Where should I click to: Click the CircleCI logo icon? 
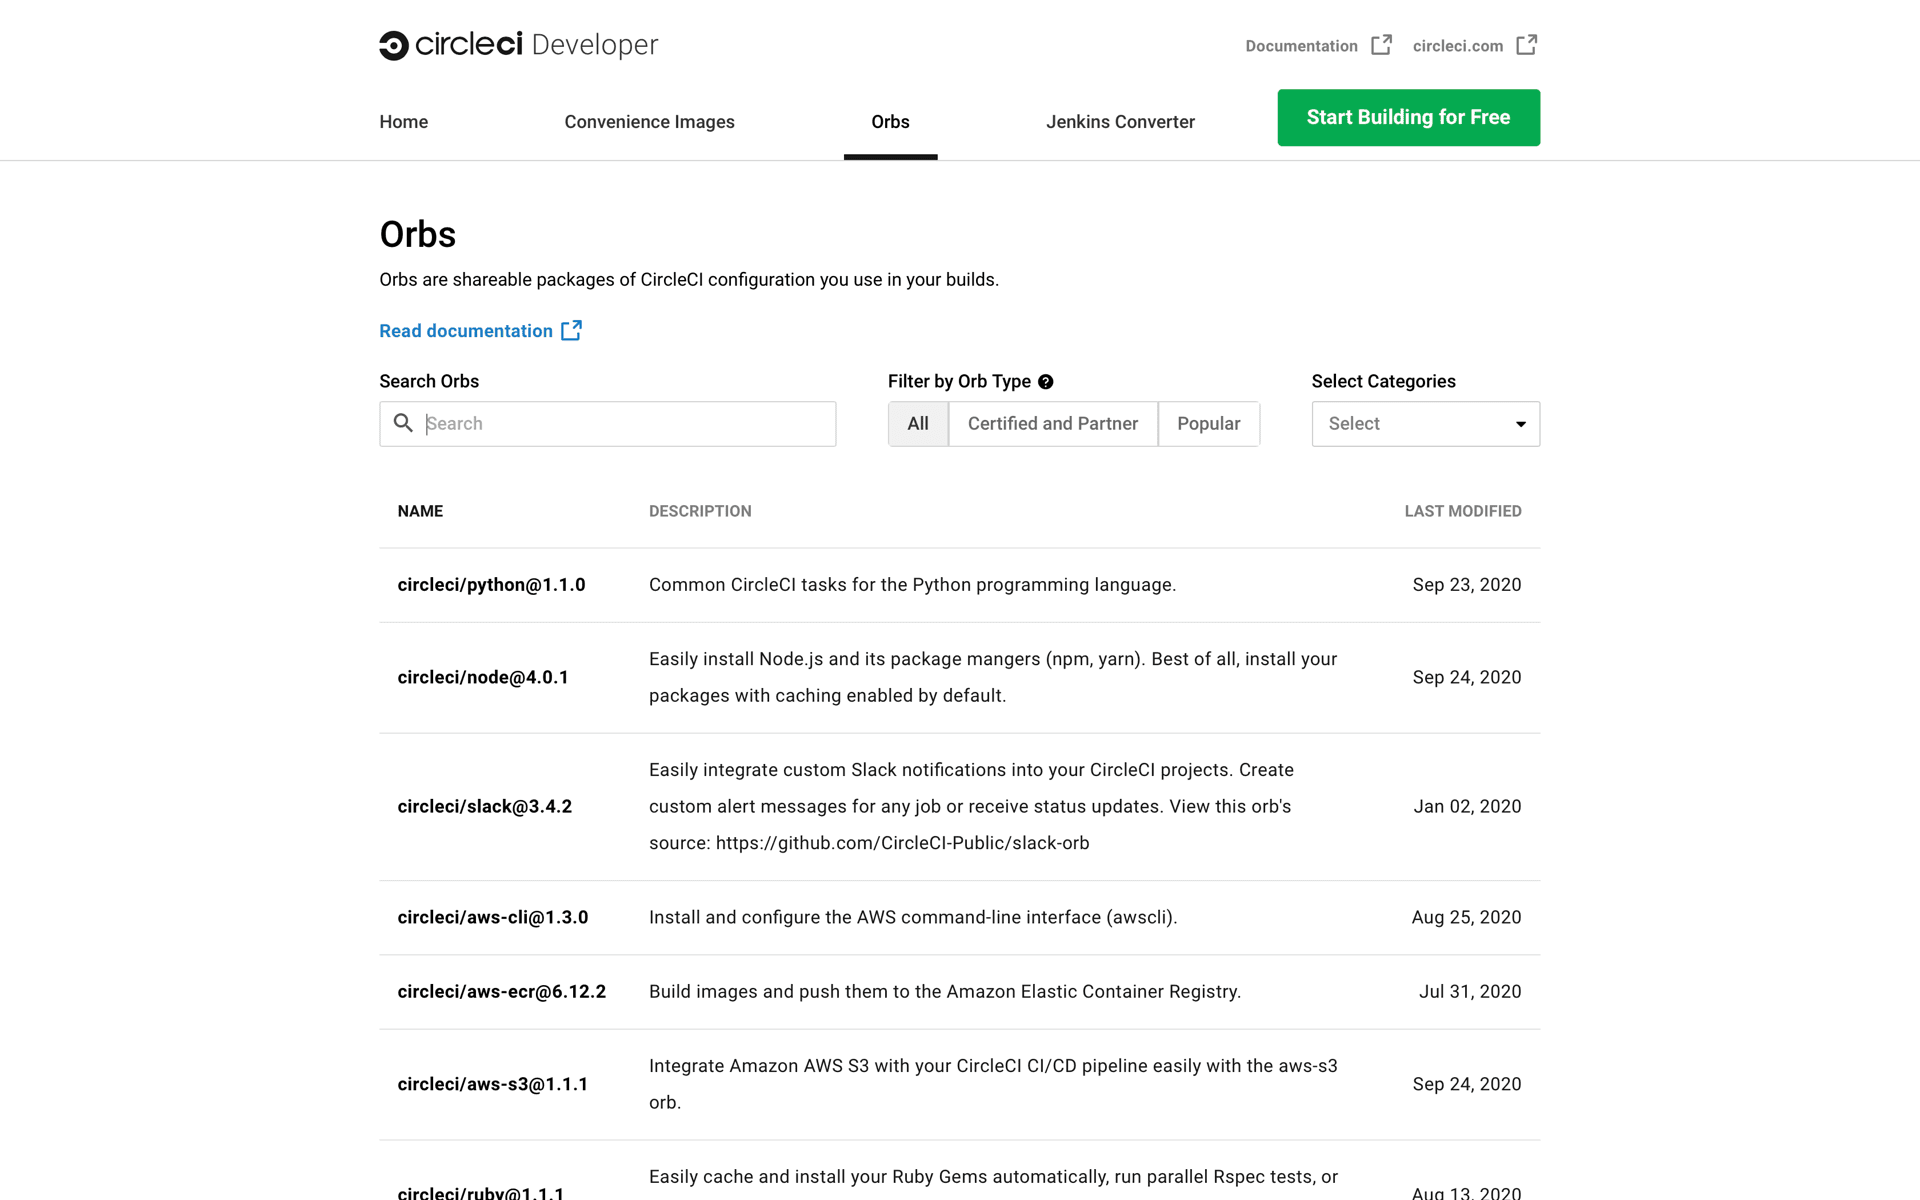coord(394,45)
